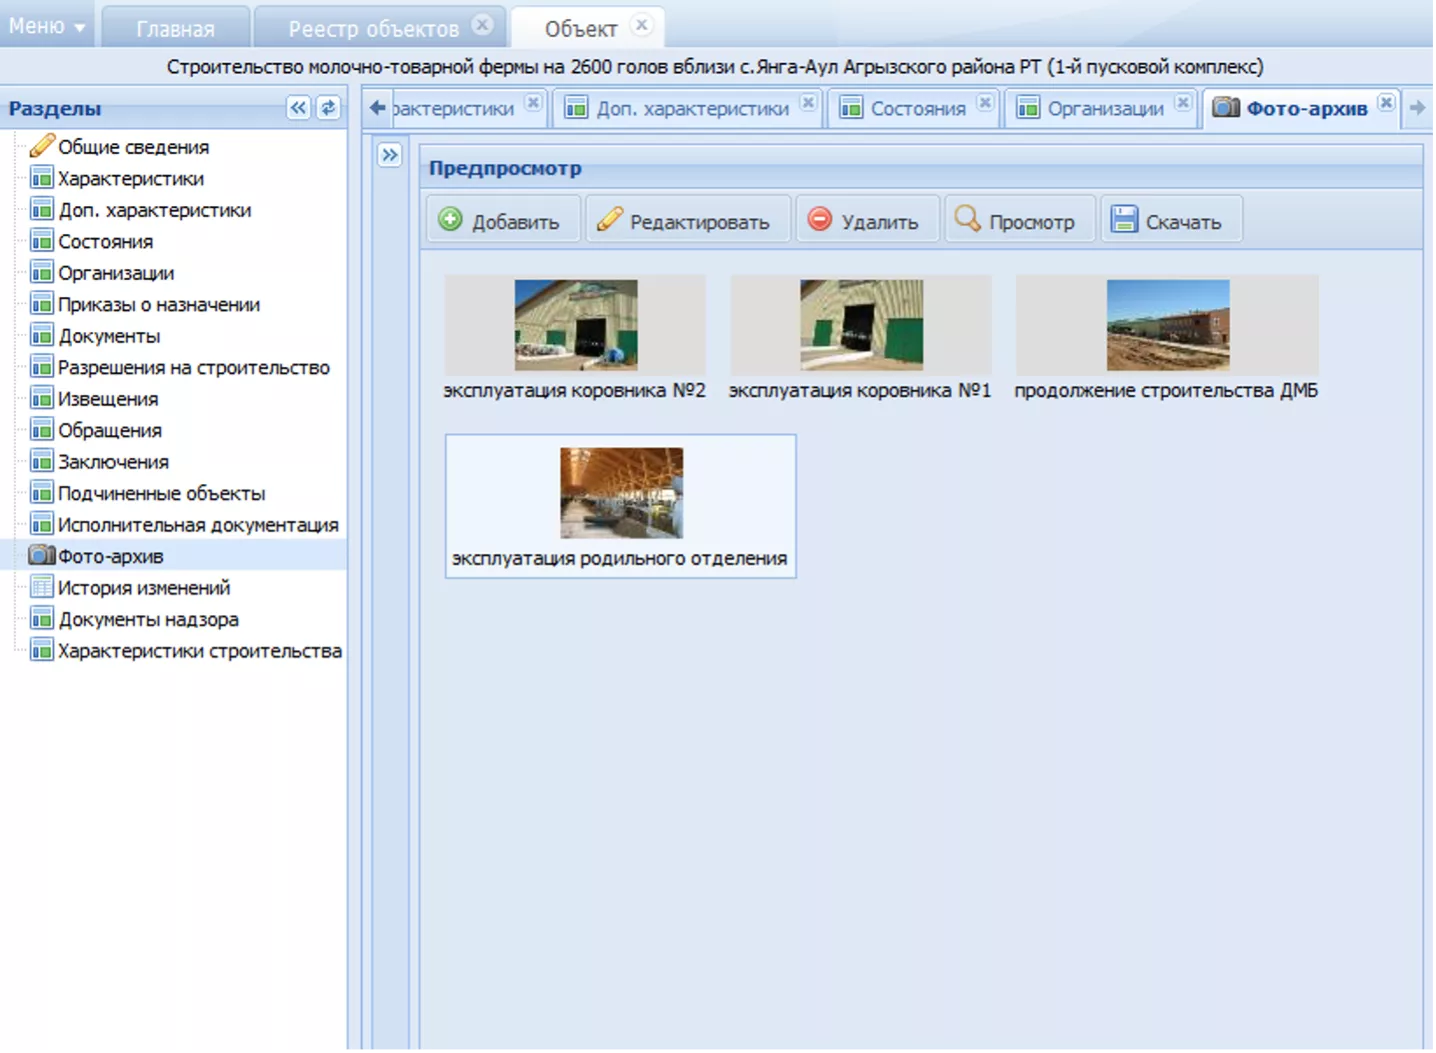Close the Организации tab

point(1183,102)
